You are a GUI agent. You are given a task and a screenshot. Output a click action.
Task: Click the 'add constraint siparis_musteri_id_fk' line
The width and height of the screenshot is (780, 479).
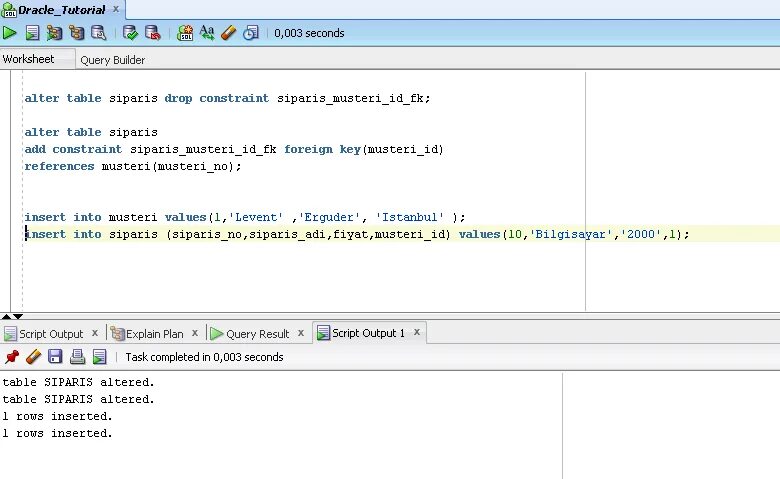pyautogui.click(x=234, y=149)
